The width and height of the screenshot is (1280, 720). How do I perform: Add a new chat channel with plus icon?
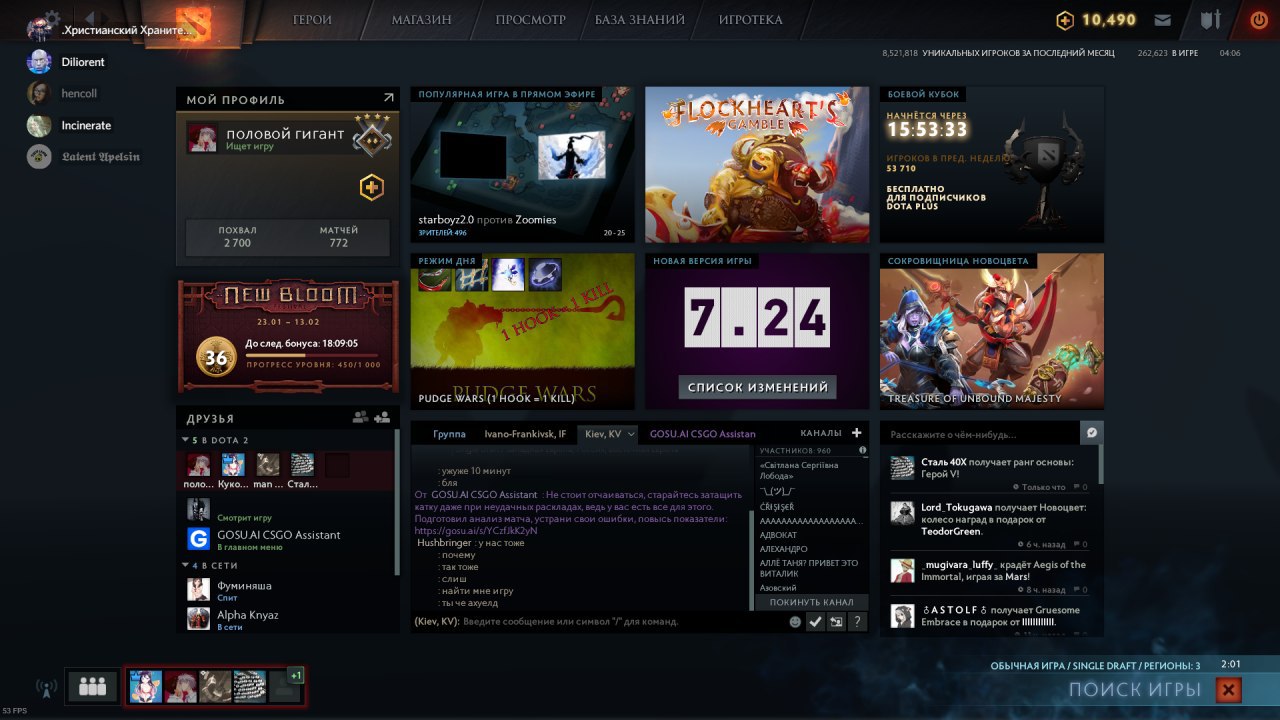pyautogui.click(x=856, y=433)
